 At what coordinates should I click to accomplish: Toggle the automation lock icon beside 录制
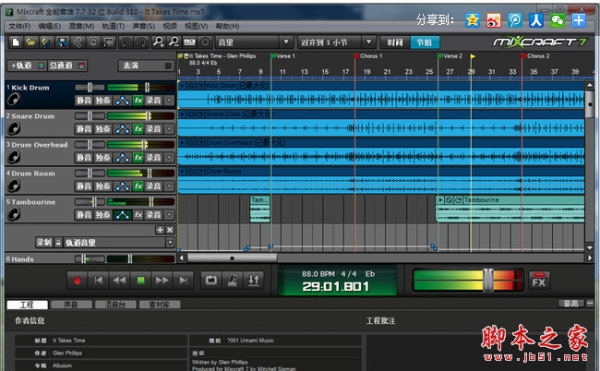tap(58, 242)
